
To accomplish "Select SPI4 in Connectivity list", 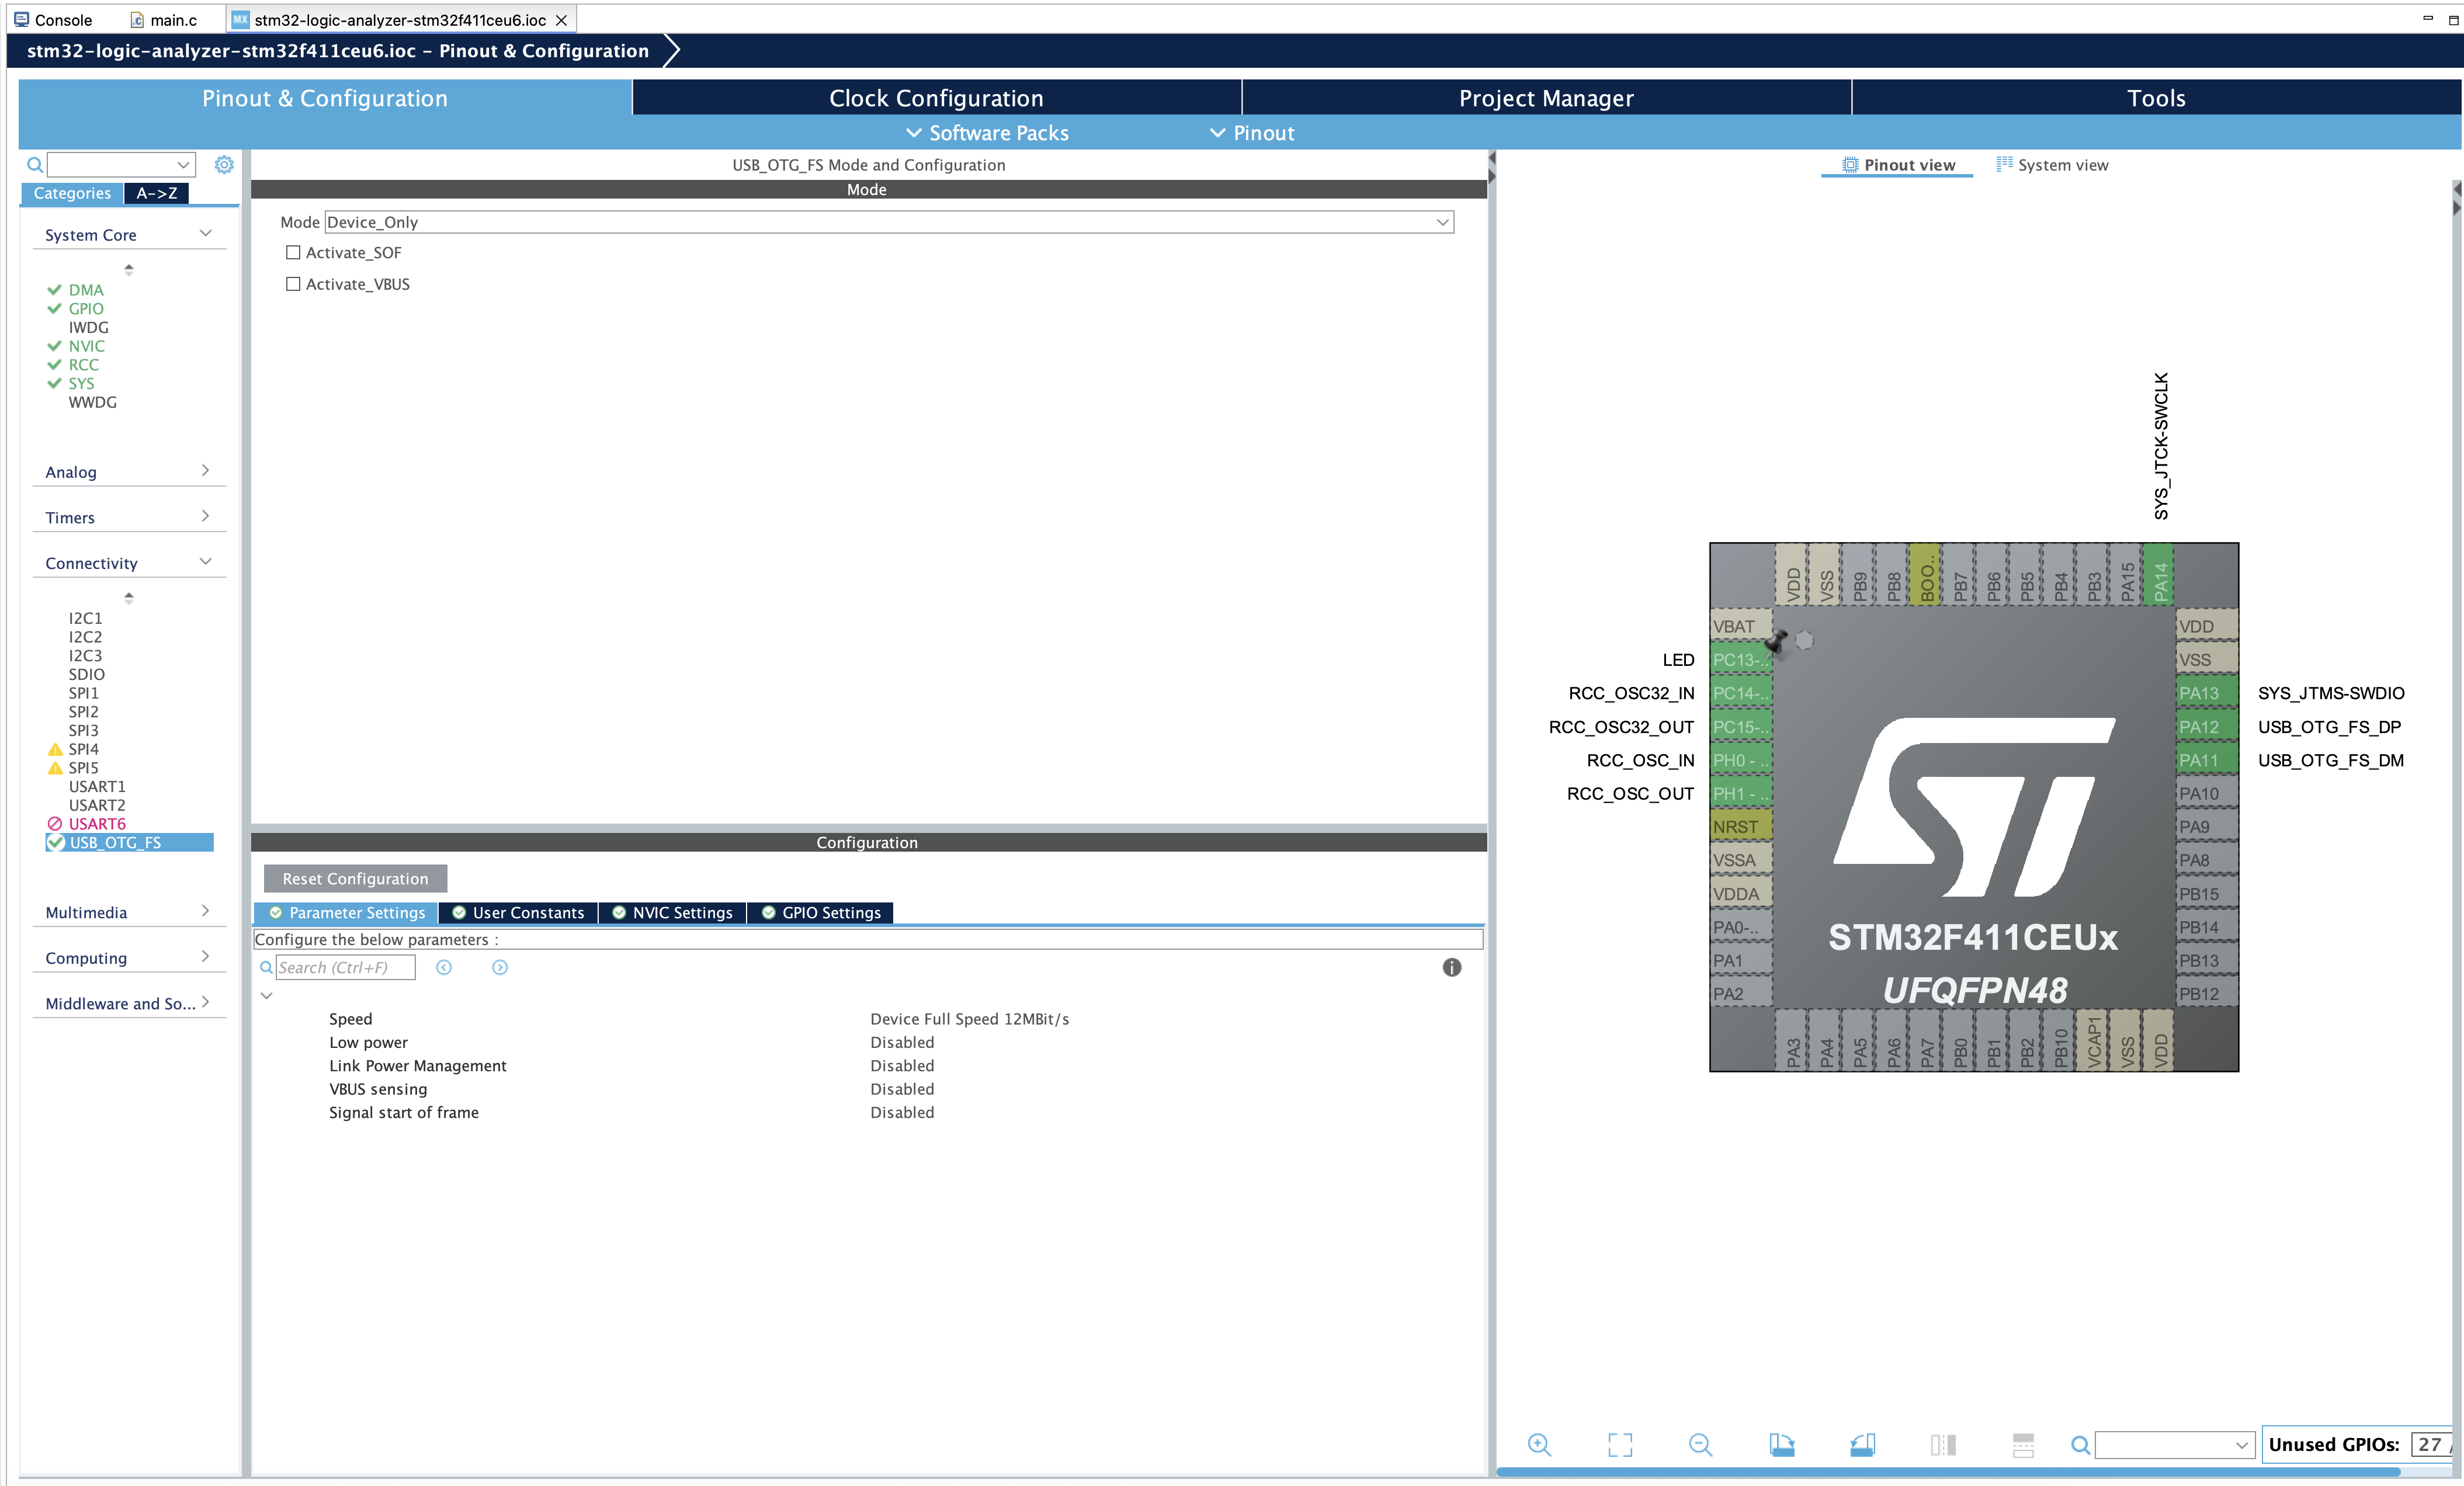I will (83, 749).
